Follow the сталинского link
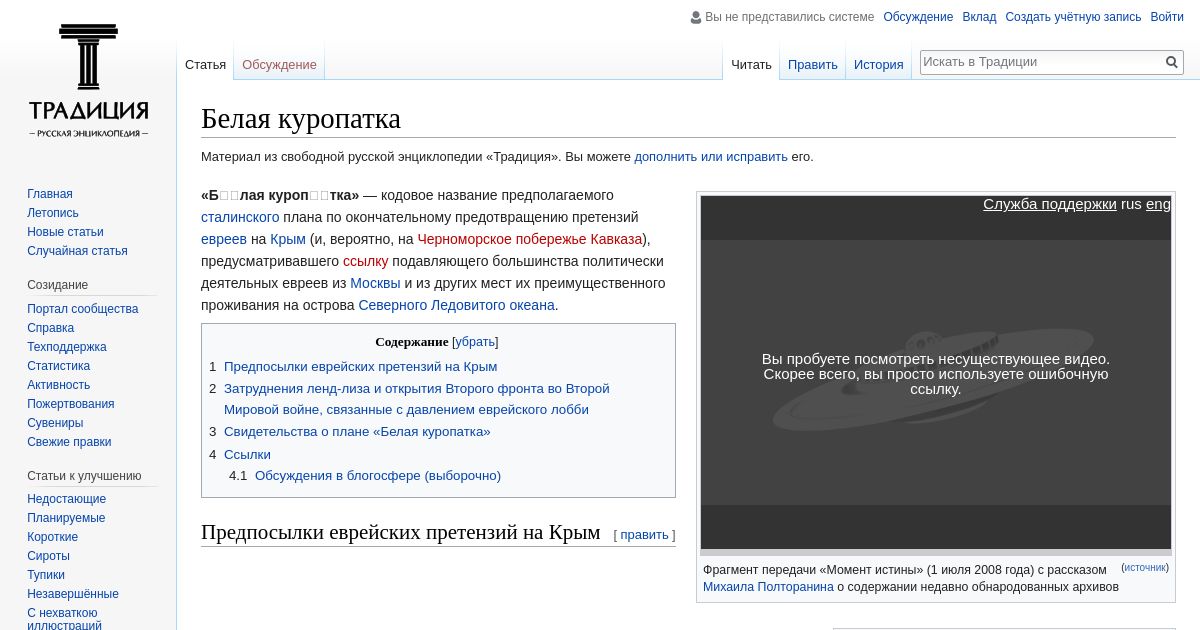 coord(240,217)
